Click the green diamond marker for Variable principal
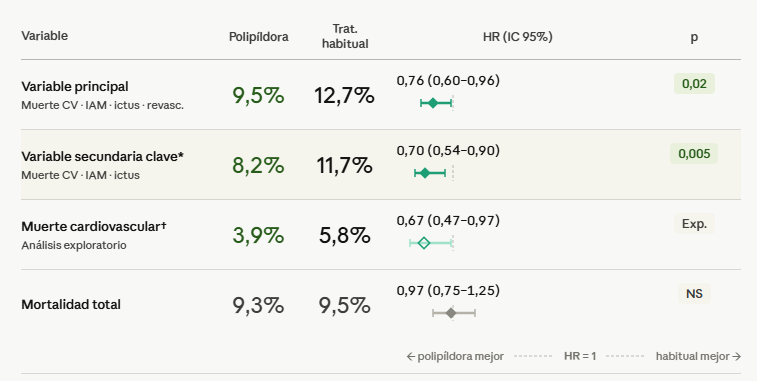 pos(433,103)
